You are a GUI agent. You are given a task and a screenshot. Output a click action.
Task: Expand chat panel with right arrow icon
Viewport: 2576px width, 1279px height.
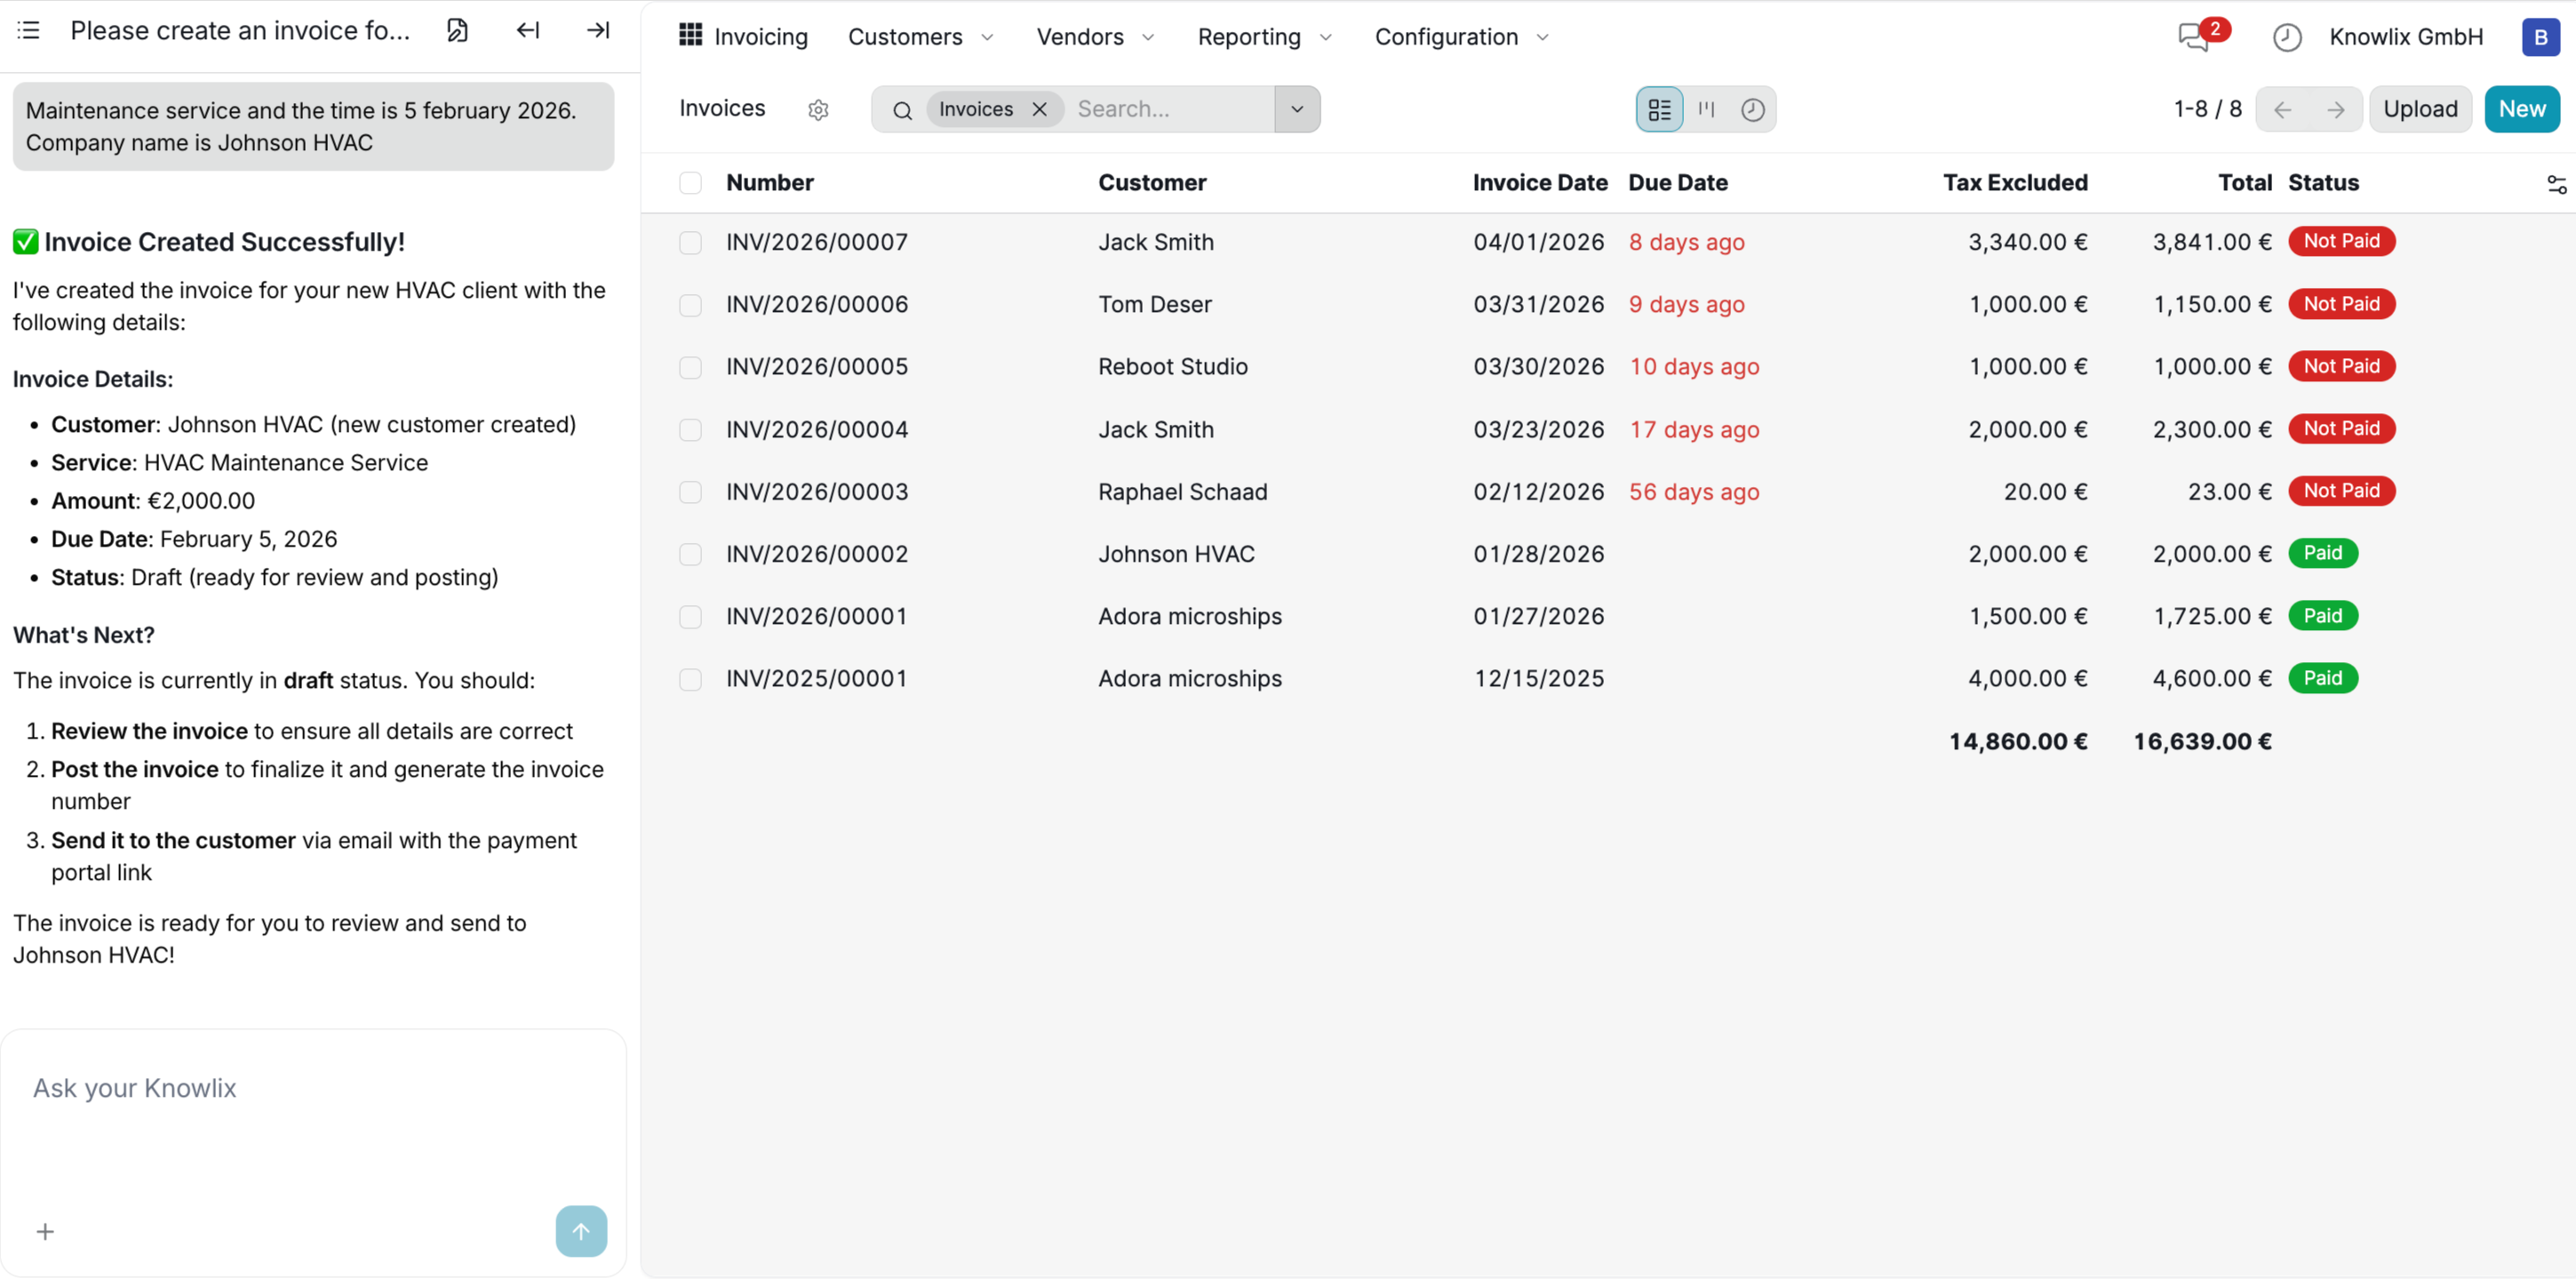(x=598, y=30)
